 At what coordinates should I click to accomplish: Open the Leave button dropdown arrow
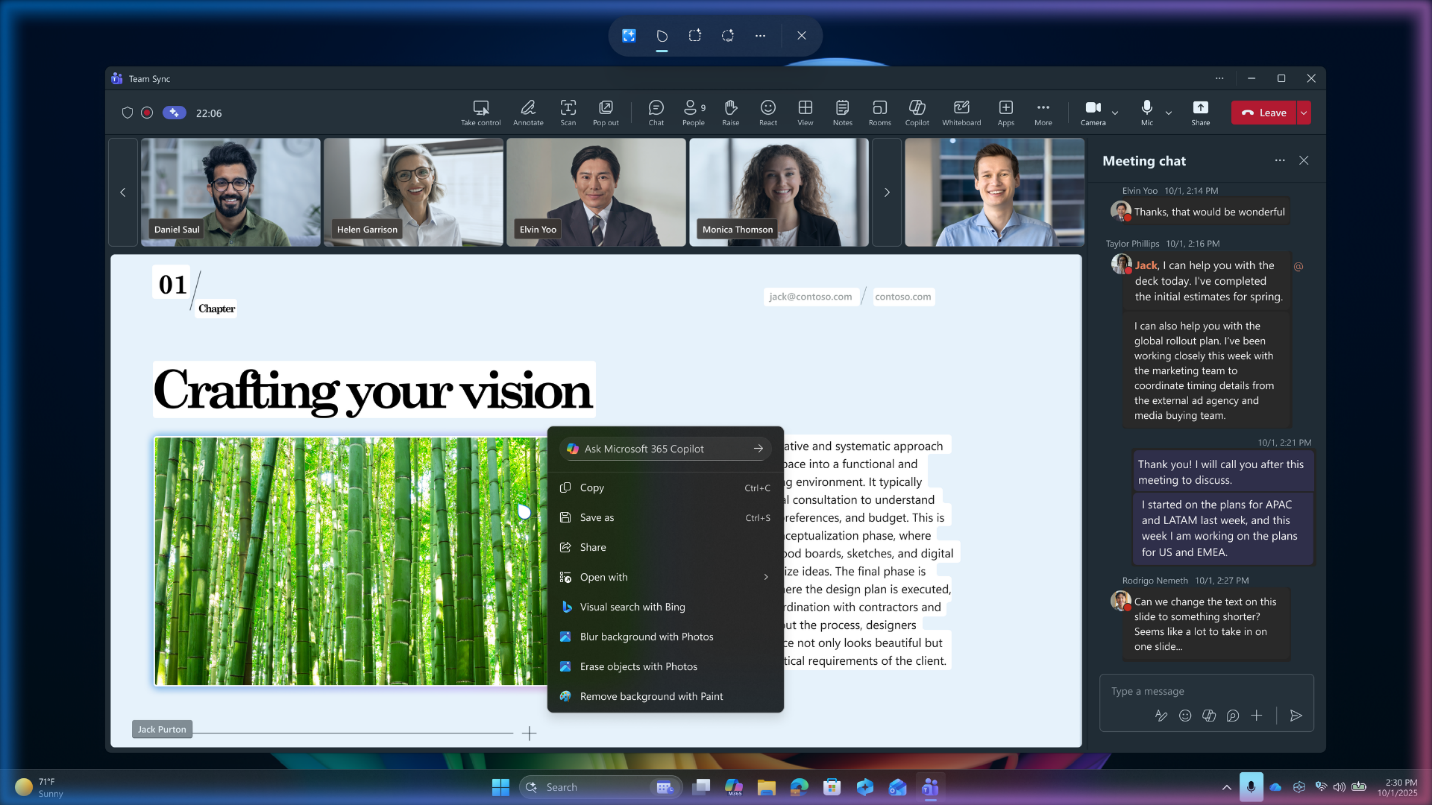point(1304,113)
